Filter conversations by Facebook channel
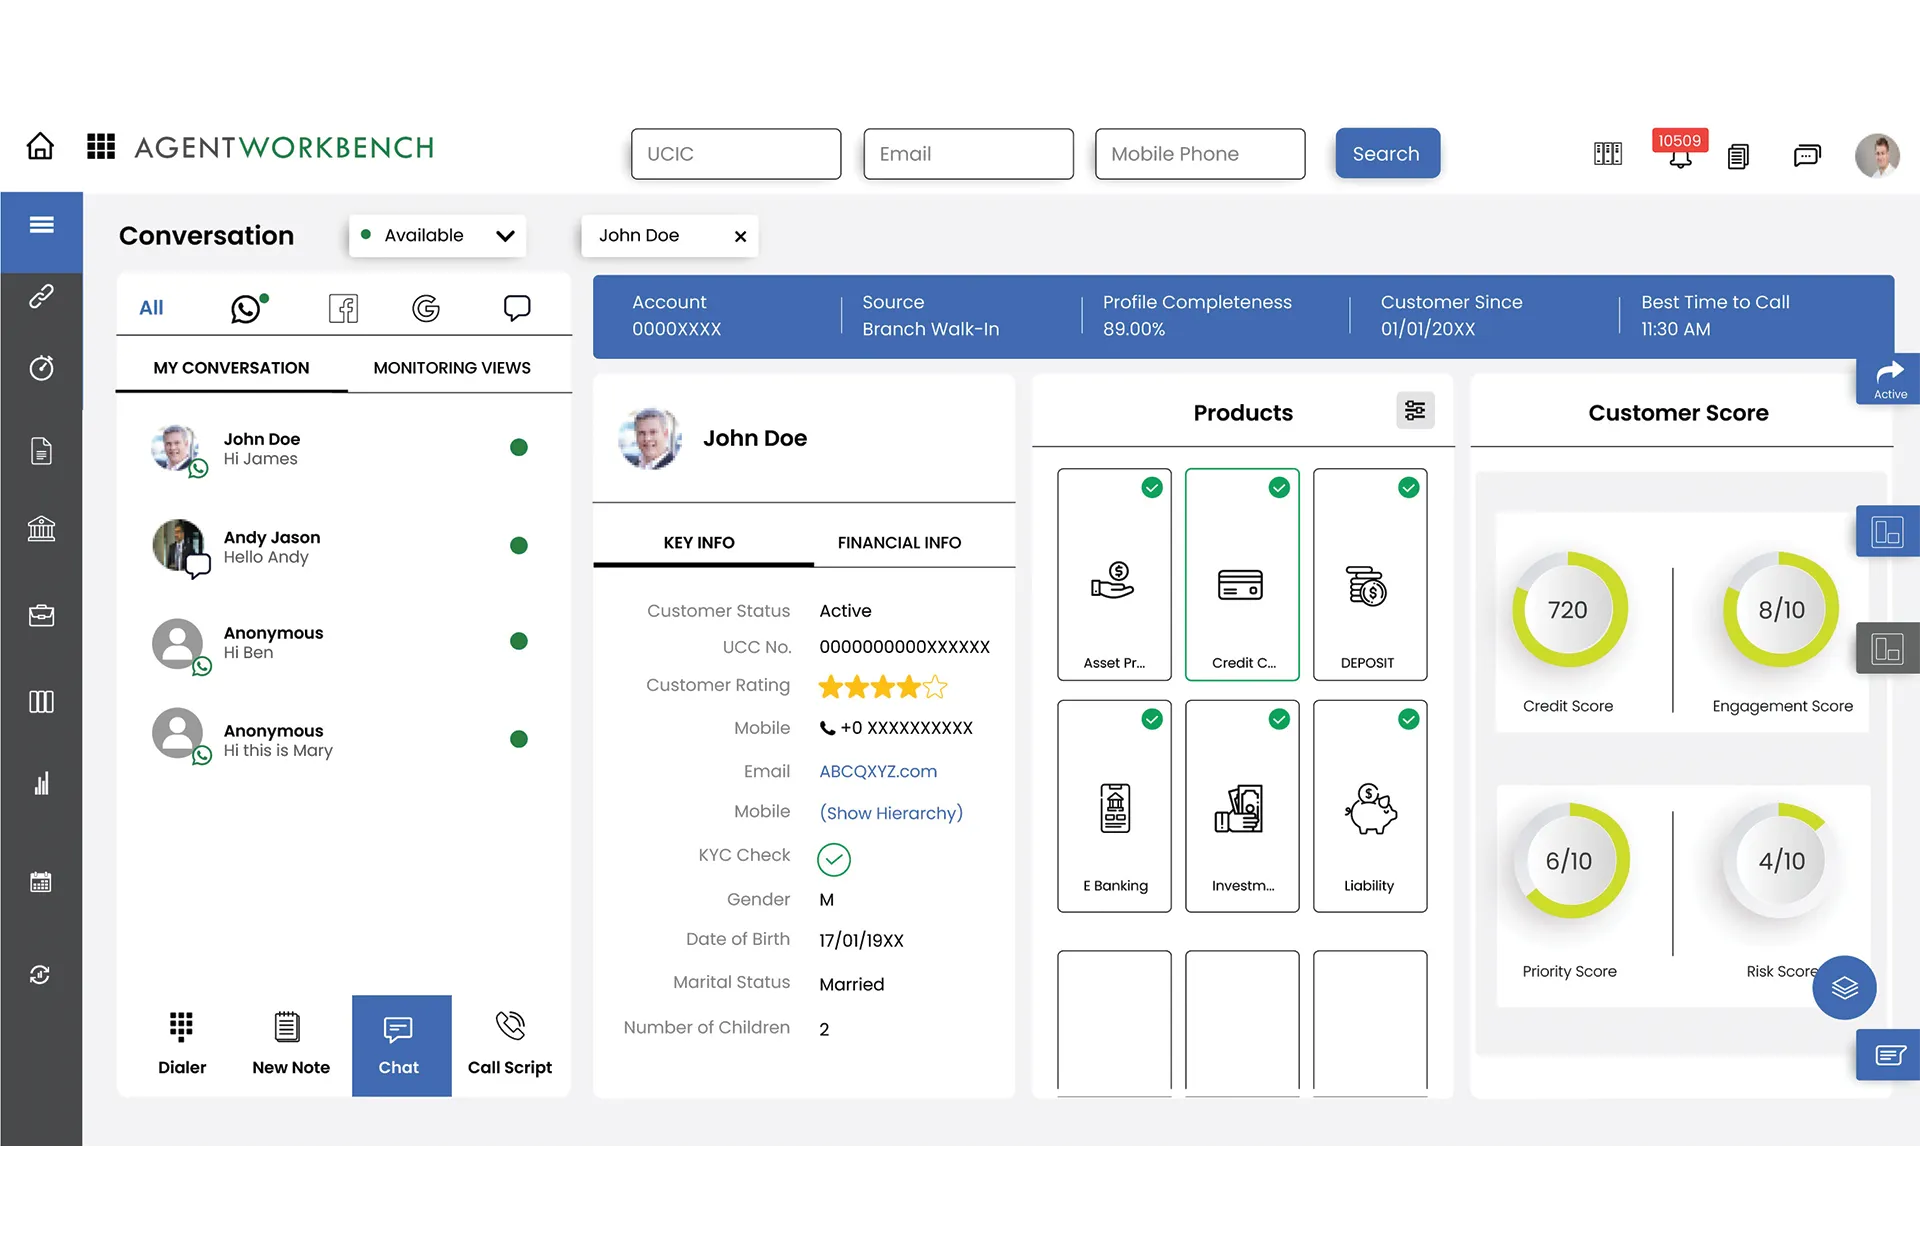The width and height of the screenshot is (1920, 1250). point(343,308)
